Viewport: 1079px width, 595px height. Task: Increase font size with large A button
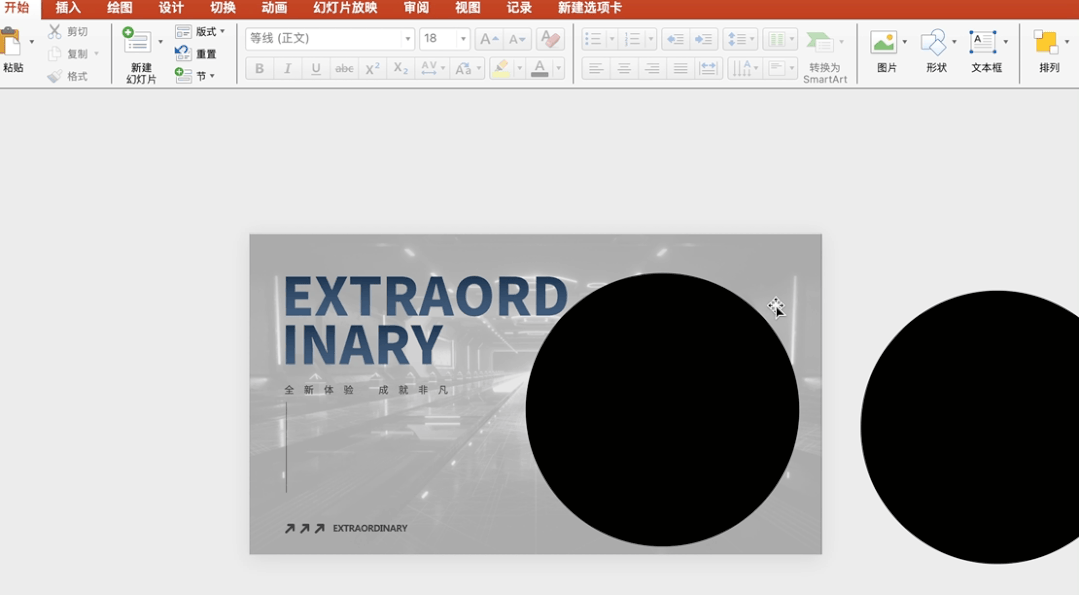(x=489, y=39)
